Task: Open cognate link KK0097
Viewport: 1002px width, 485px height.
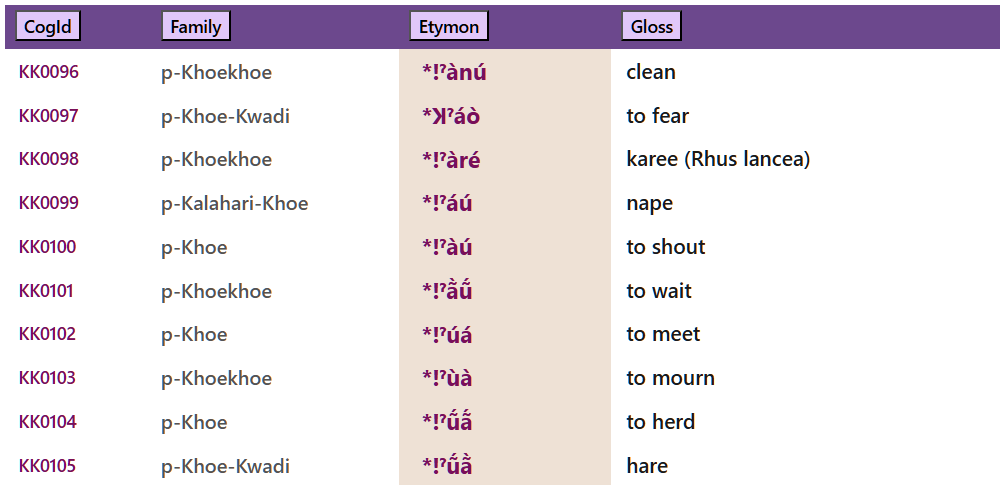Action: point(49,116)
